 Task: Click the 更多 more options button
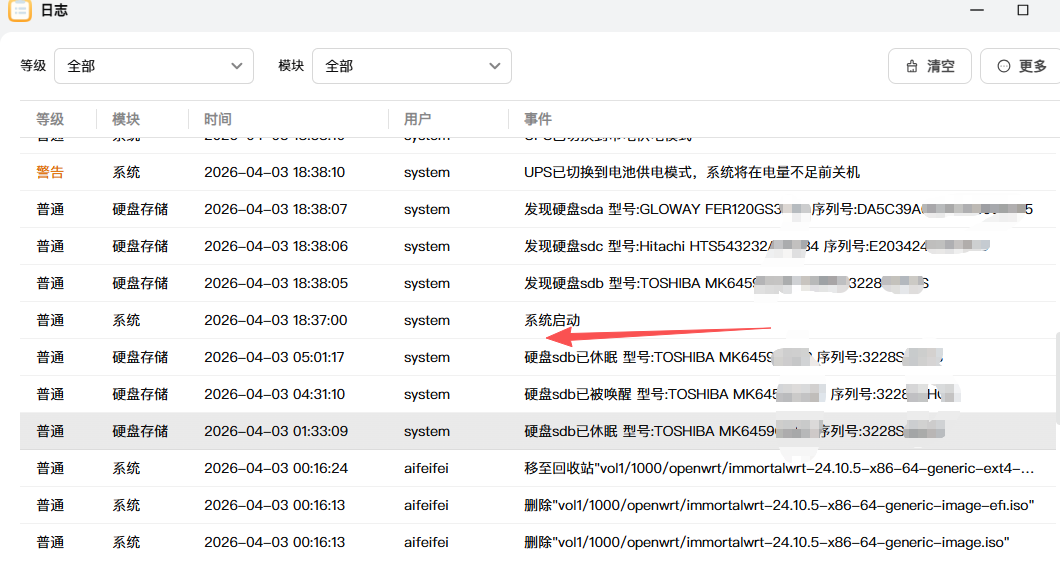click(x=1021, y=66)
